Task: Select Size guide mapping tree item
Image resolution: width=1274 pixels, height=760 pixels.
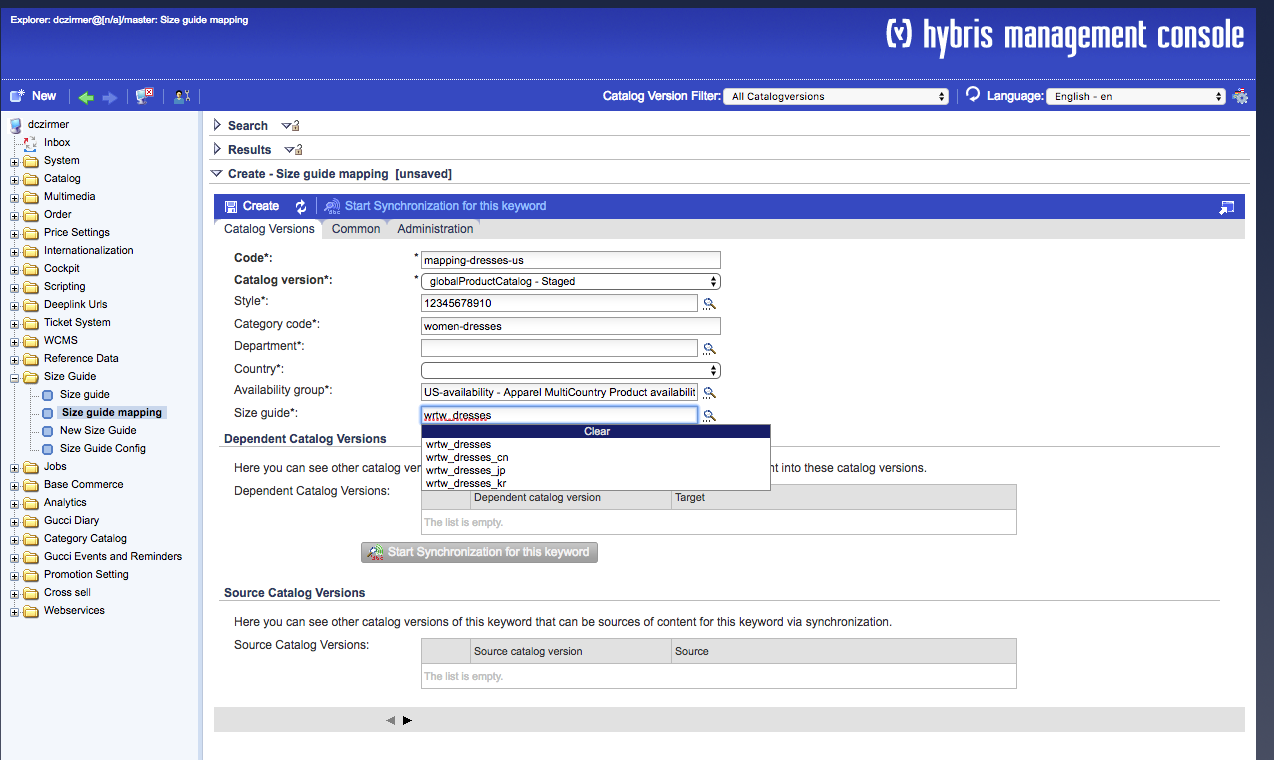Action: (x=111, y=413)
